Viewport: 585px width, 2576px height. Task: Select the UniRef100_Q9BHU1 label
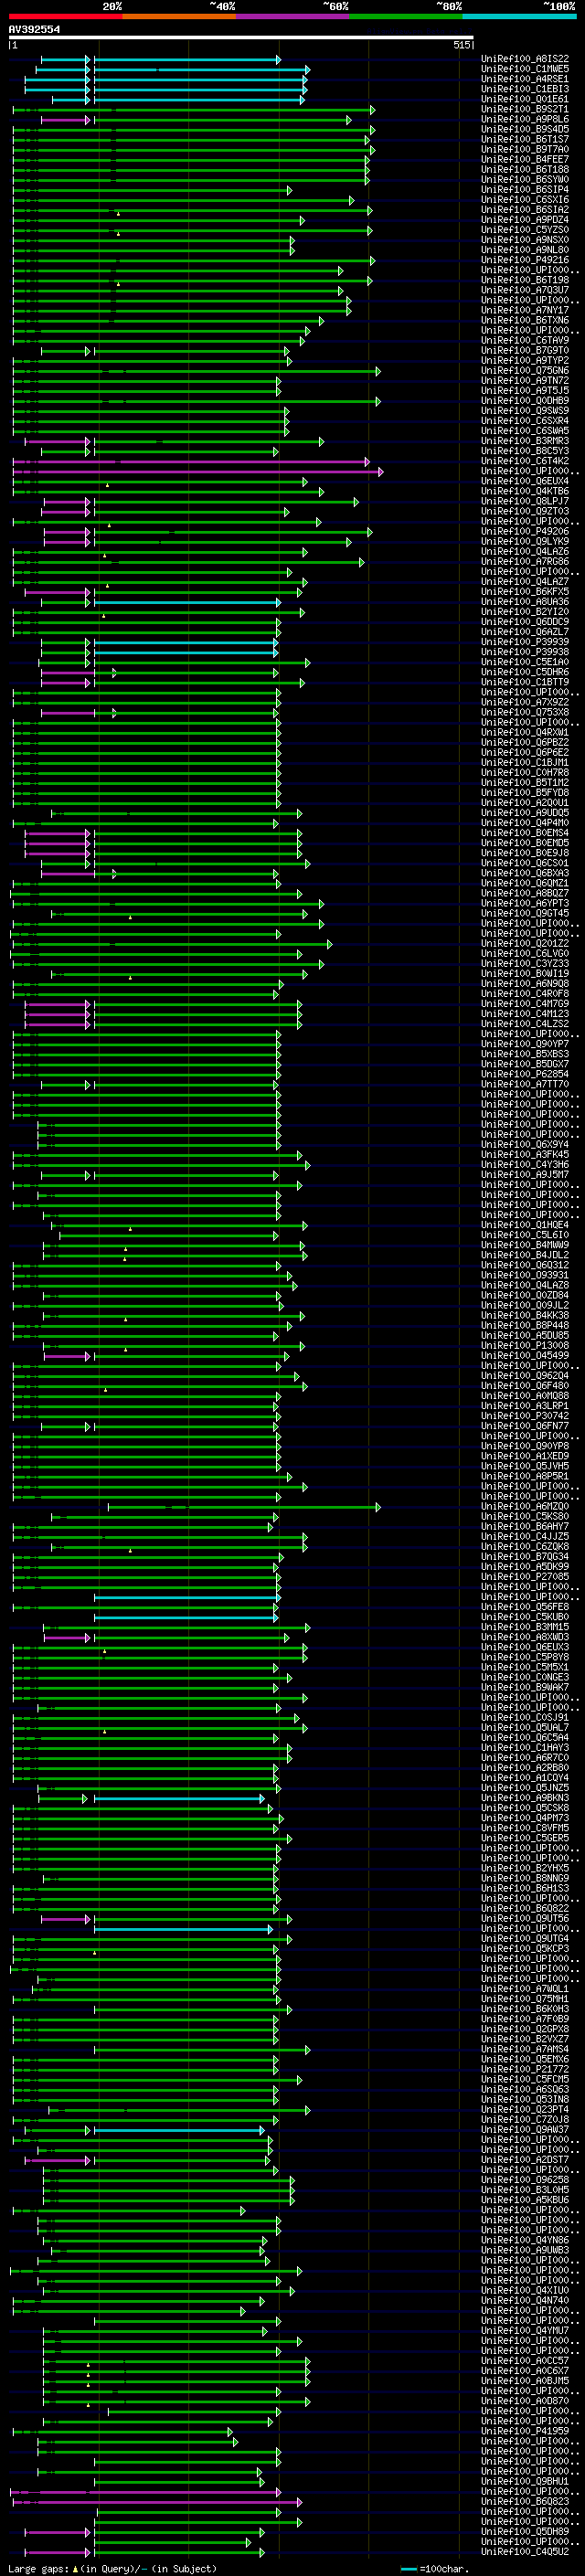coord(525,2482)
